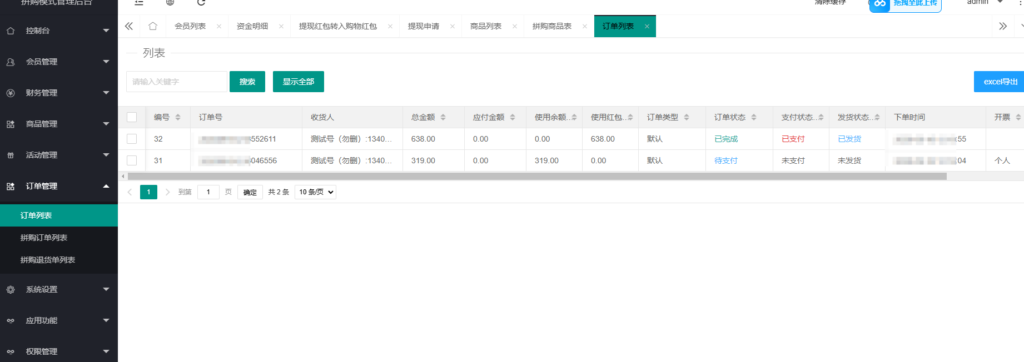Expand the 控制台 sidebar menu arrow

tap(106, 31)
